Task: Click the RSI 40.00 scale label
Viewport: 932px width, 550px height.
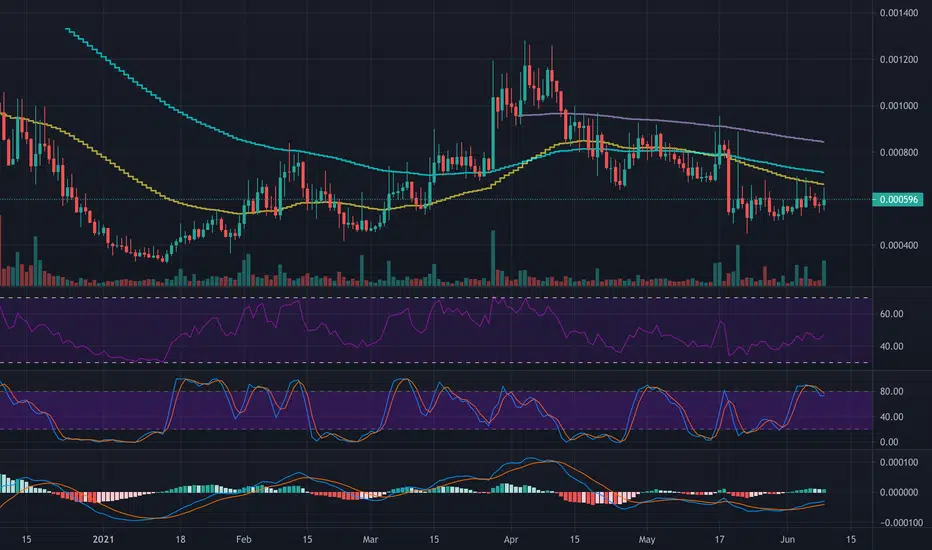Action: point(892,346)
